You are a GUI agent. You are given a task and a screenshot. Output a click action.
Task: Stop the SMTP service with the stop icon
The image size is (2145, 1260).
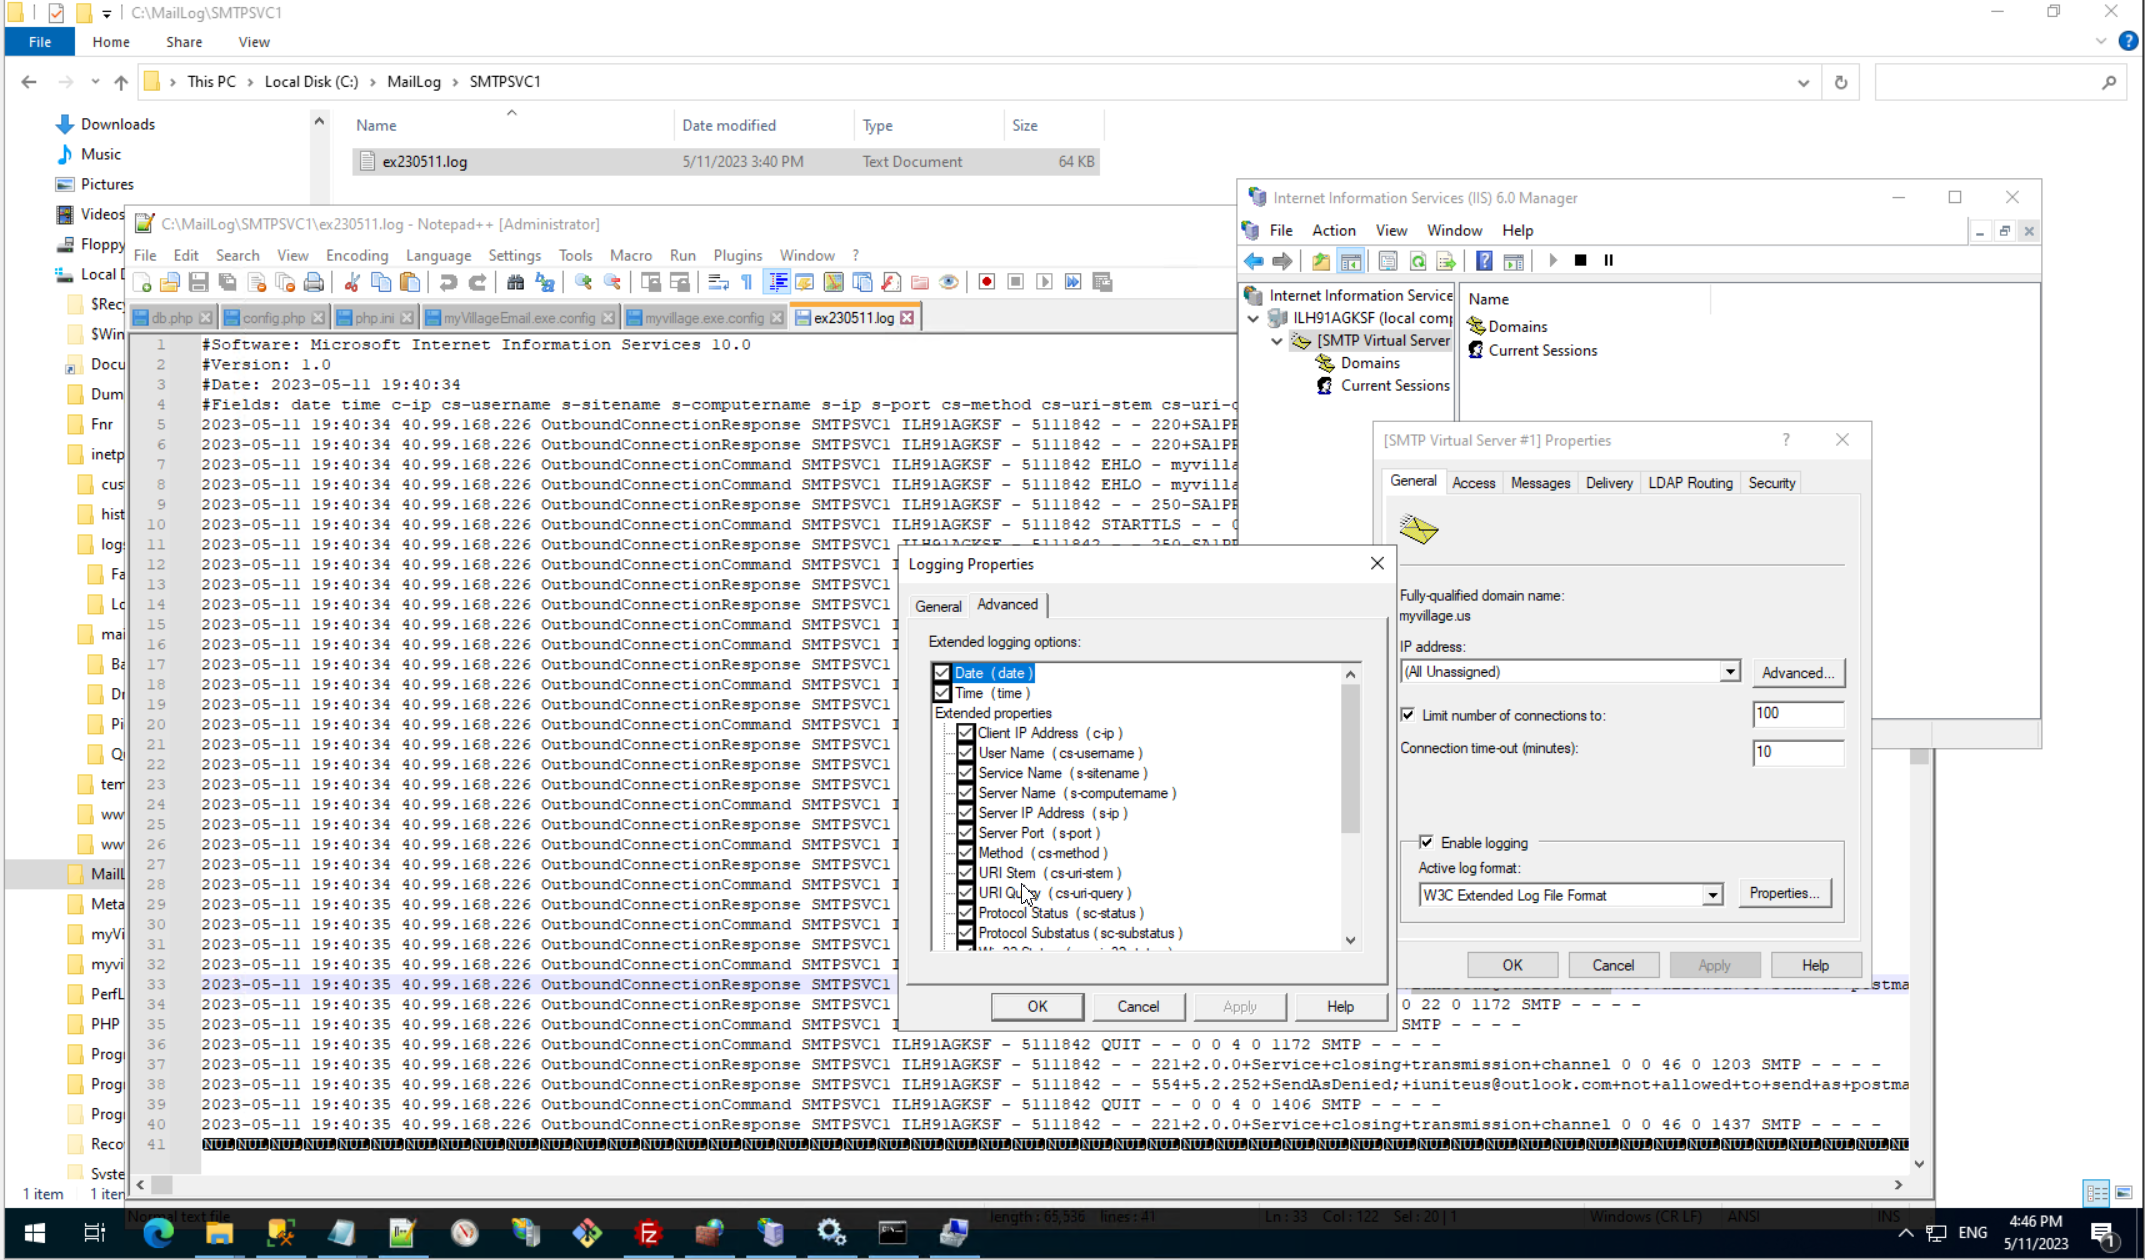coord(1580,261)
